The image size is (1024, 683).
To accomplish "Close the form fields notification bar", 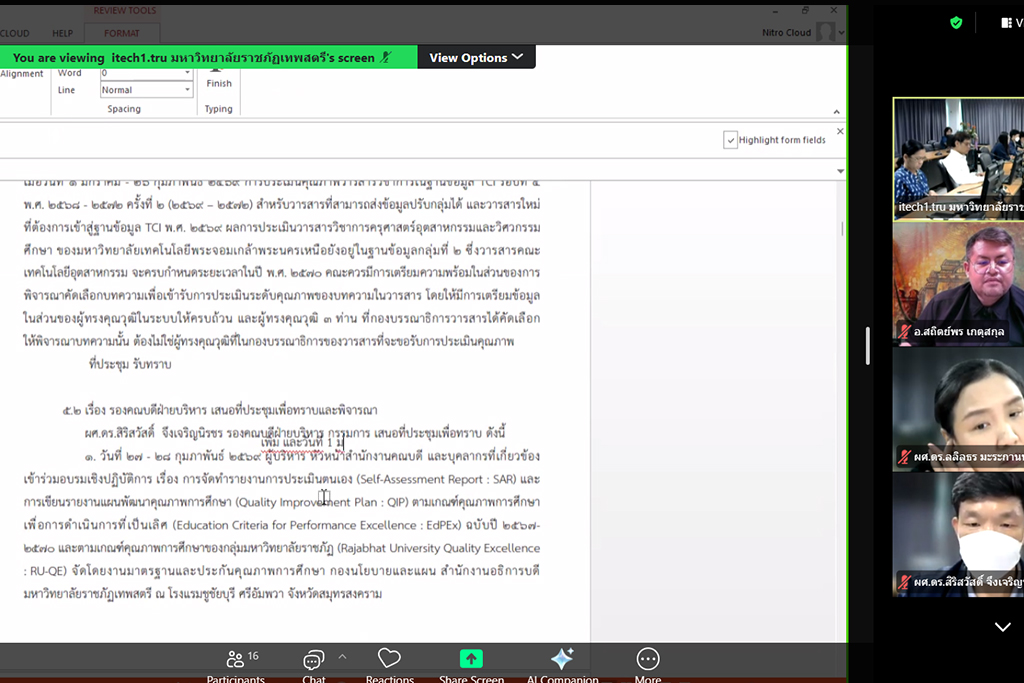I will (x=839, y=131).
